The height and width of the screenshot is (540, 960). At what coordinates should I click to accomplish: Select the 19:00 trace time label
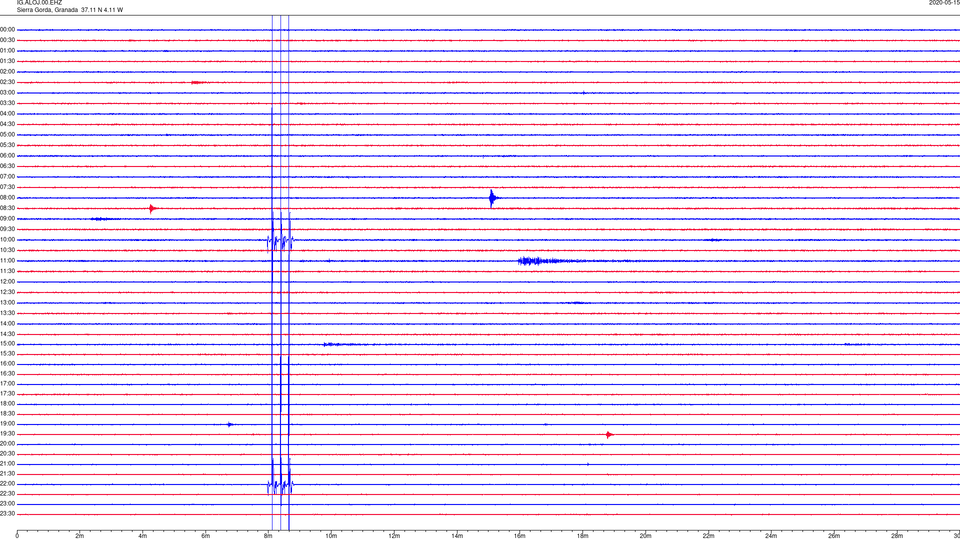pyautogui.click(x=7, y=424)
